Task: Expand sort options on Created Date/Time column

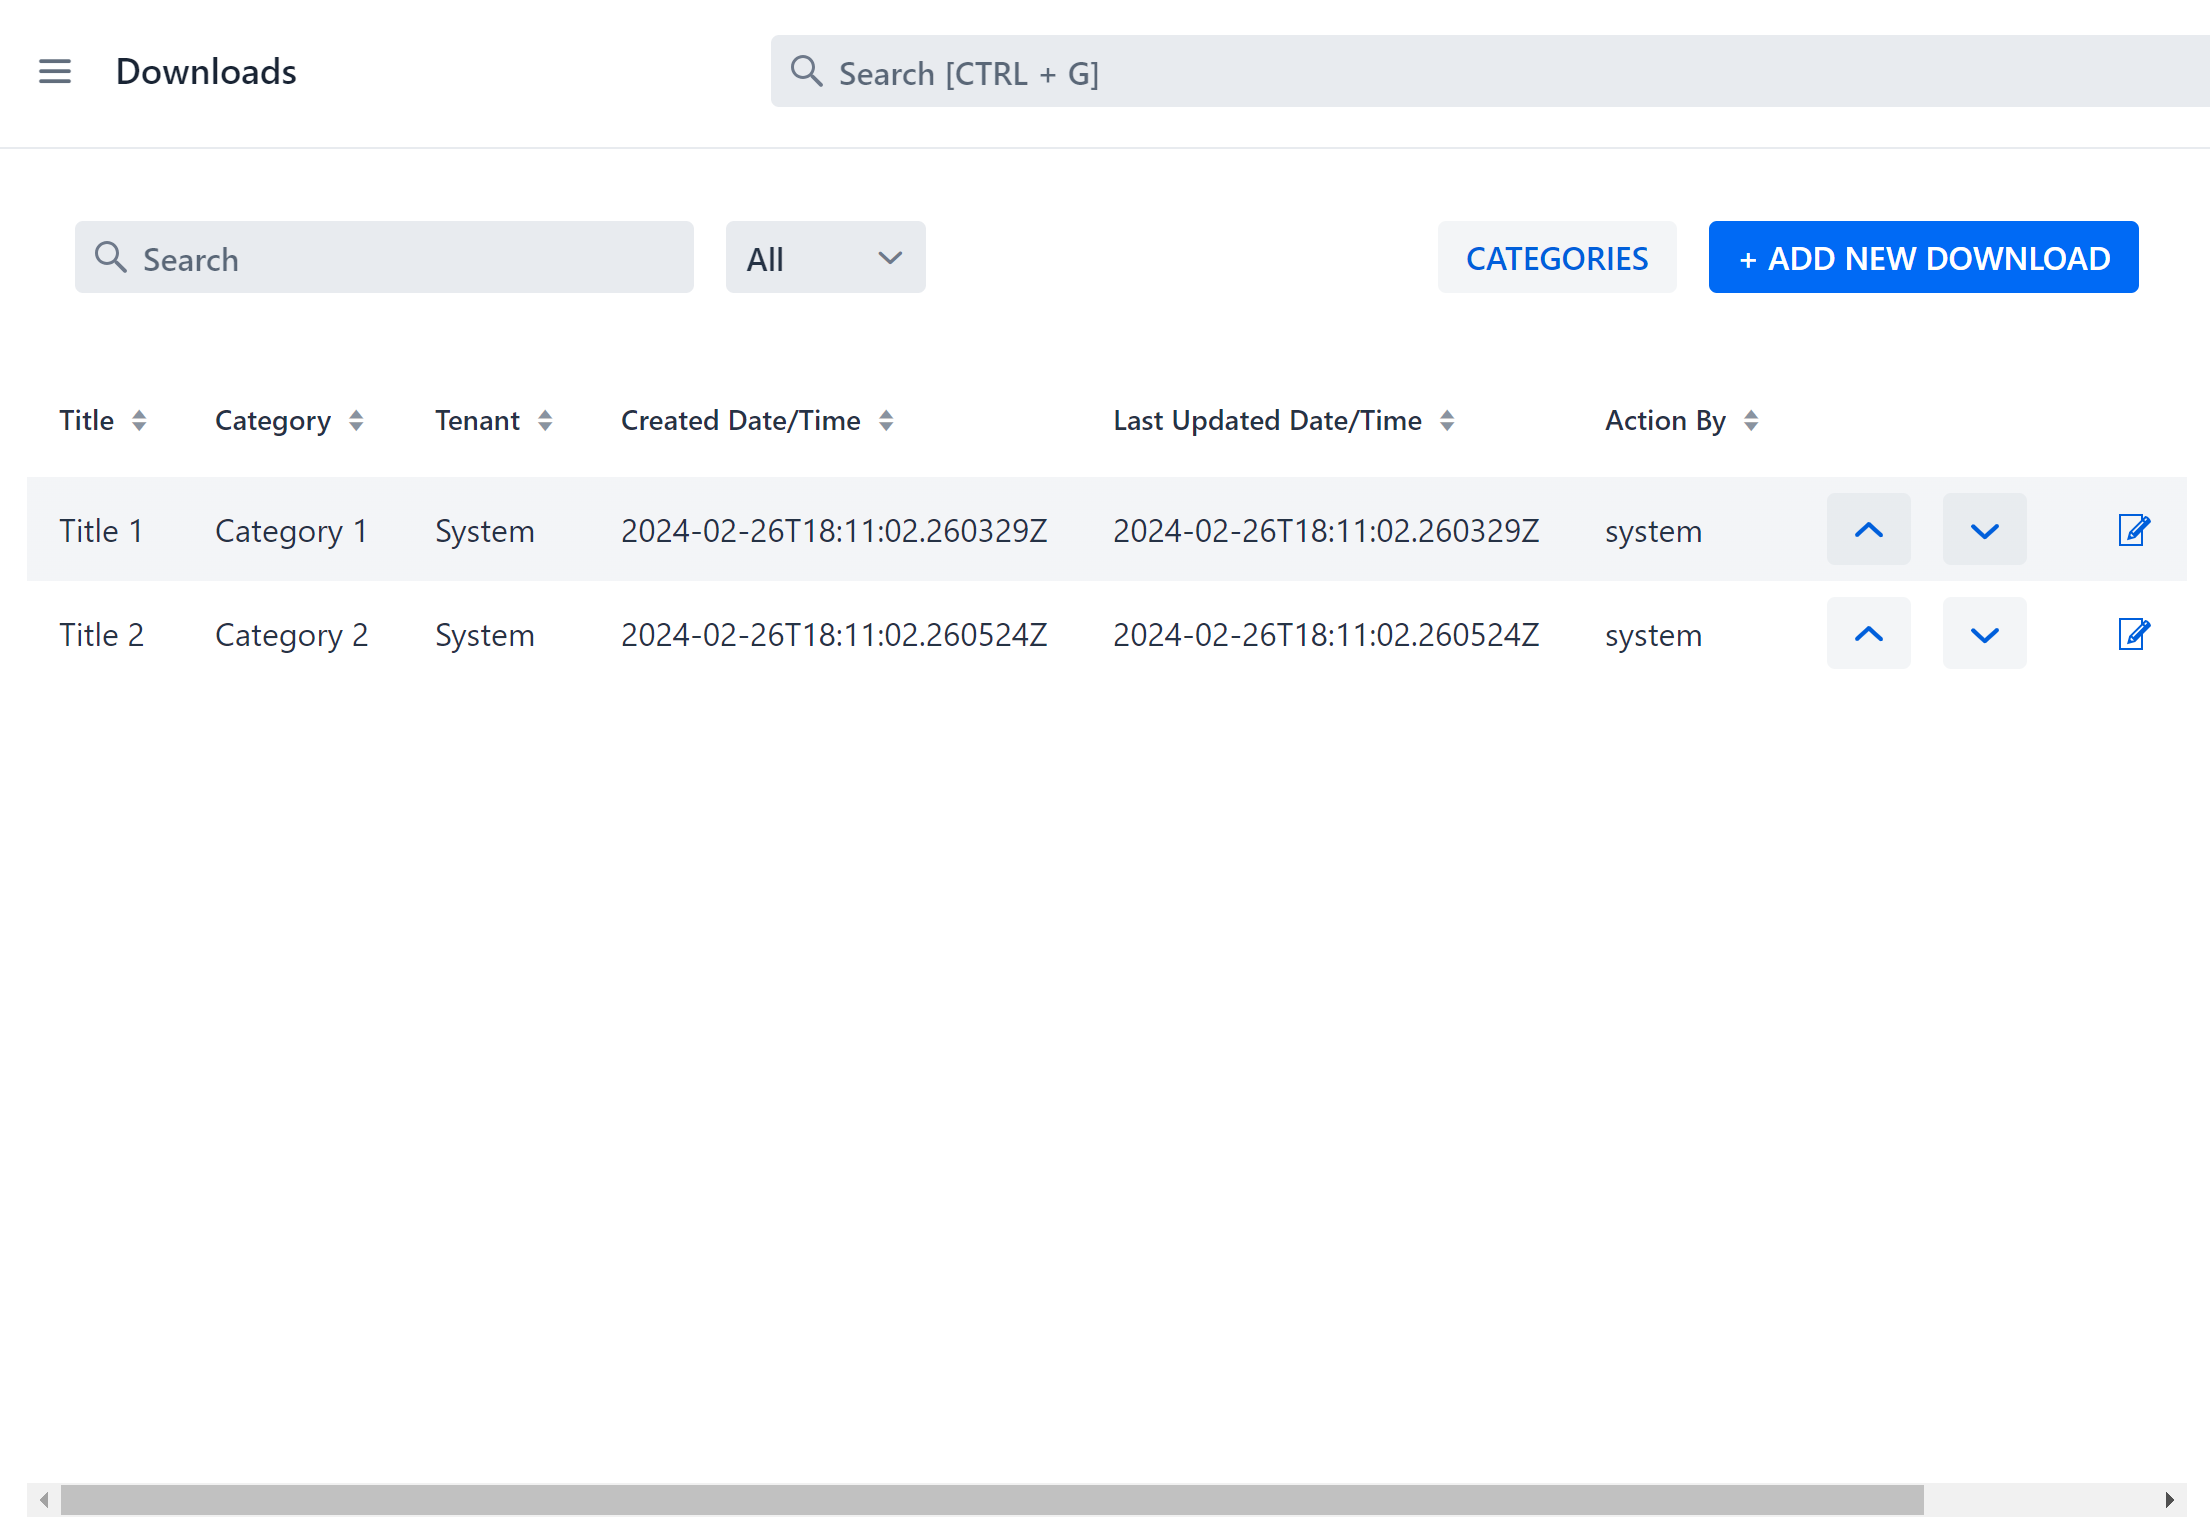Action: click(886, 420)
